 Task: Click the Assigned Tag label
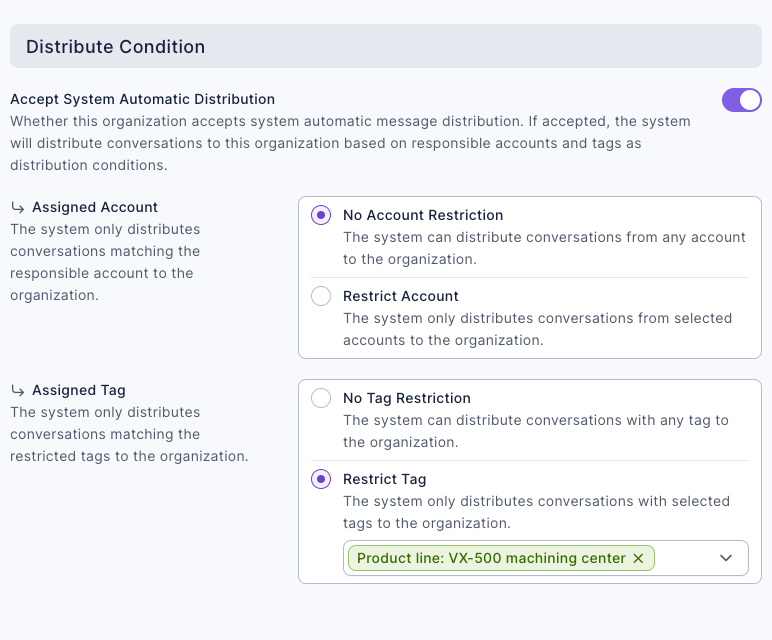click(x=79, y=390)
